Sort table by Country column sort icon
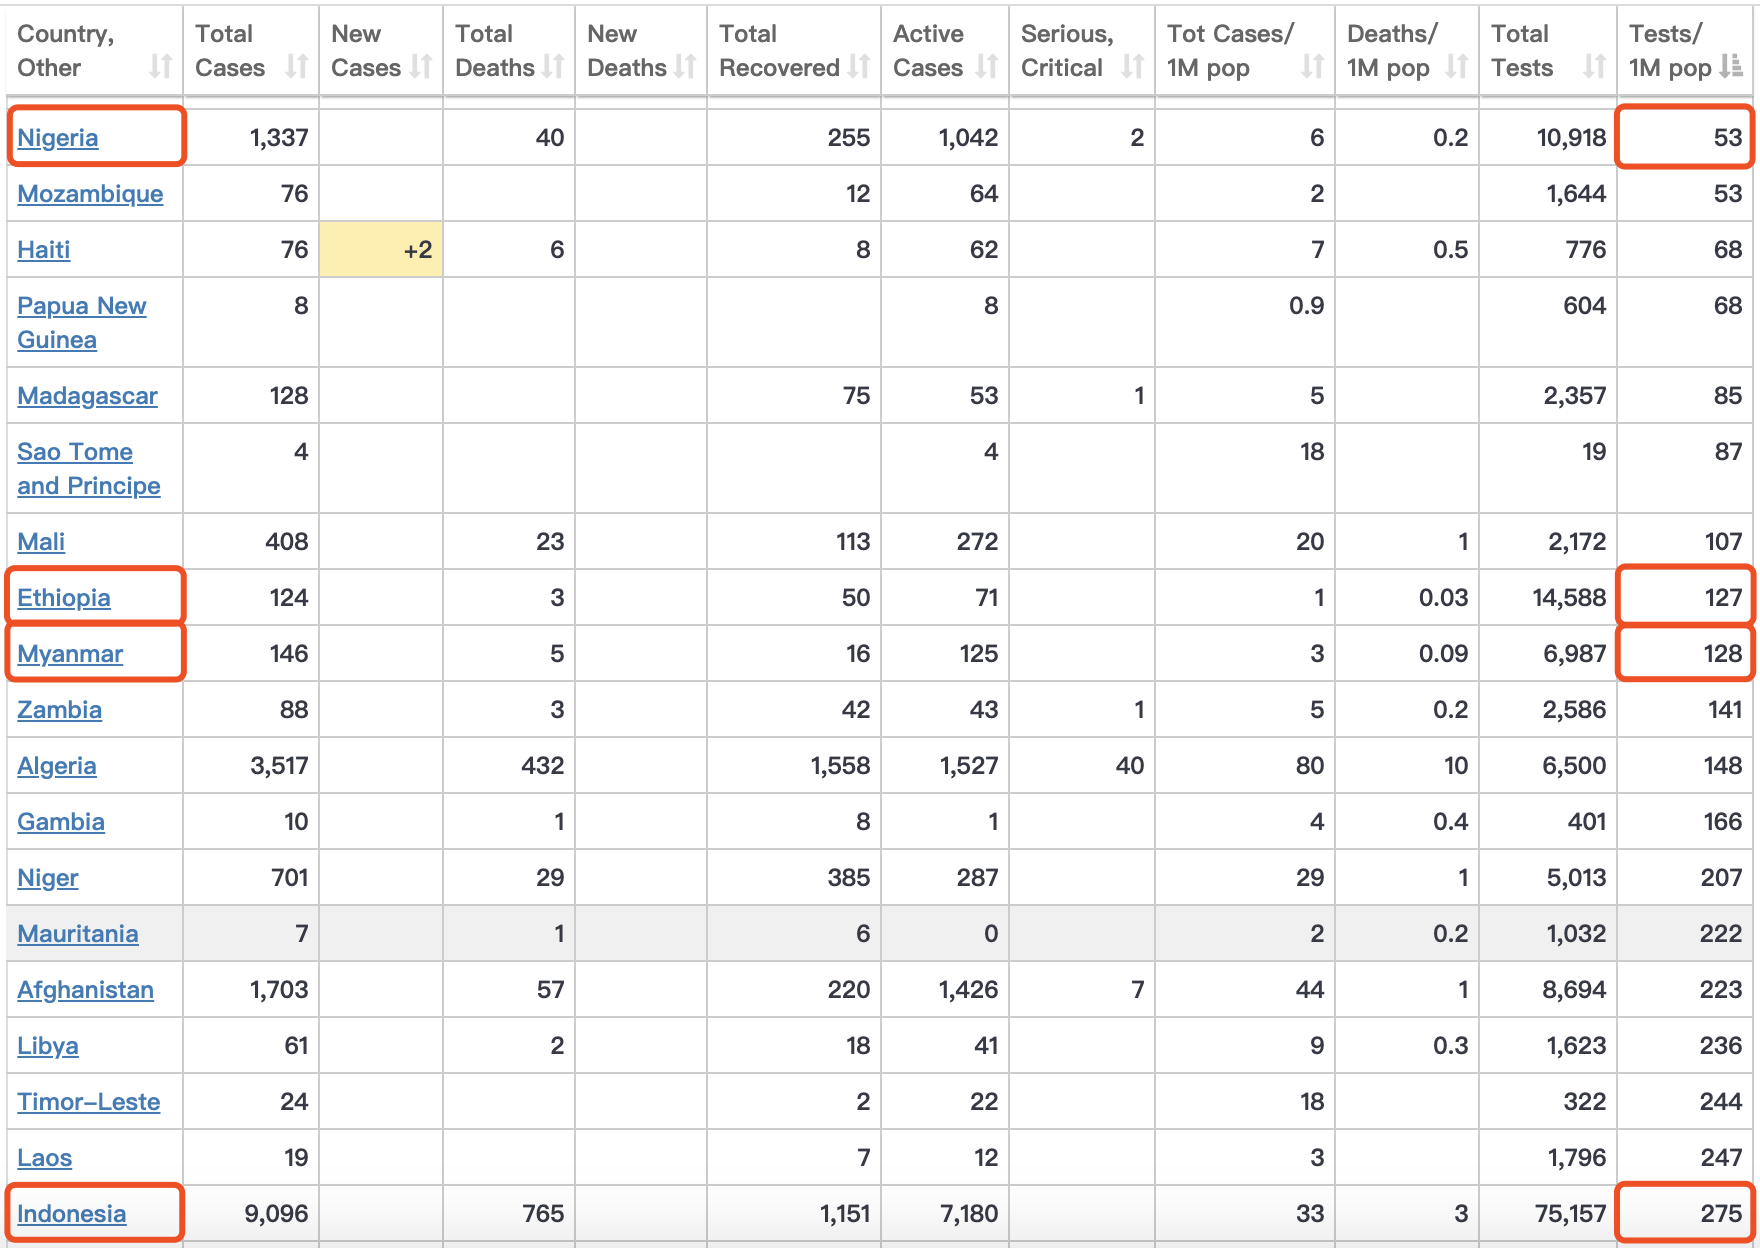This screenshot has height=1248, width=1760. point(160,67)
